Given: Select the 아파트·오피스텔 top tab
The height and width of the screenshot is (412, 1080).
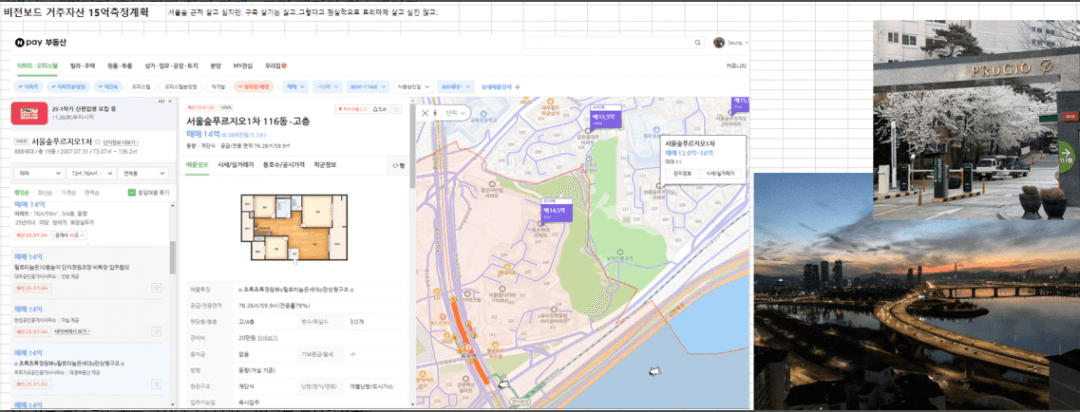Looking at the screenshot, I should [37, 65].
